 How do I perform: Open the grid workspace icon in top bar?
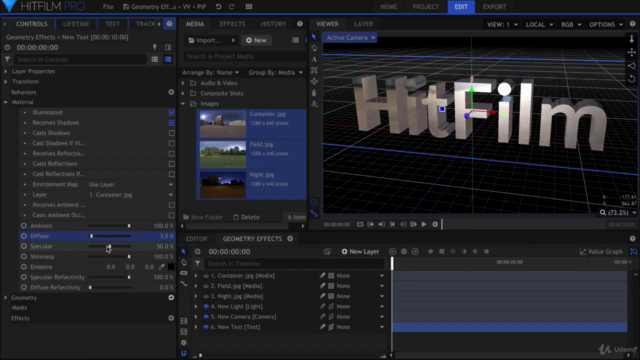coord(249,7)
